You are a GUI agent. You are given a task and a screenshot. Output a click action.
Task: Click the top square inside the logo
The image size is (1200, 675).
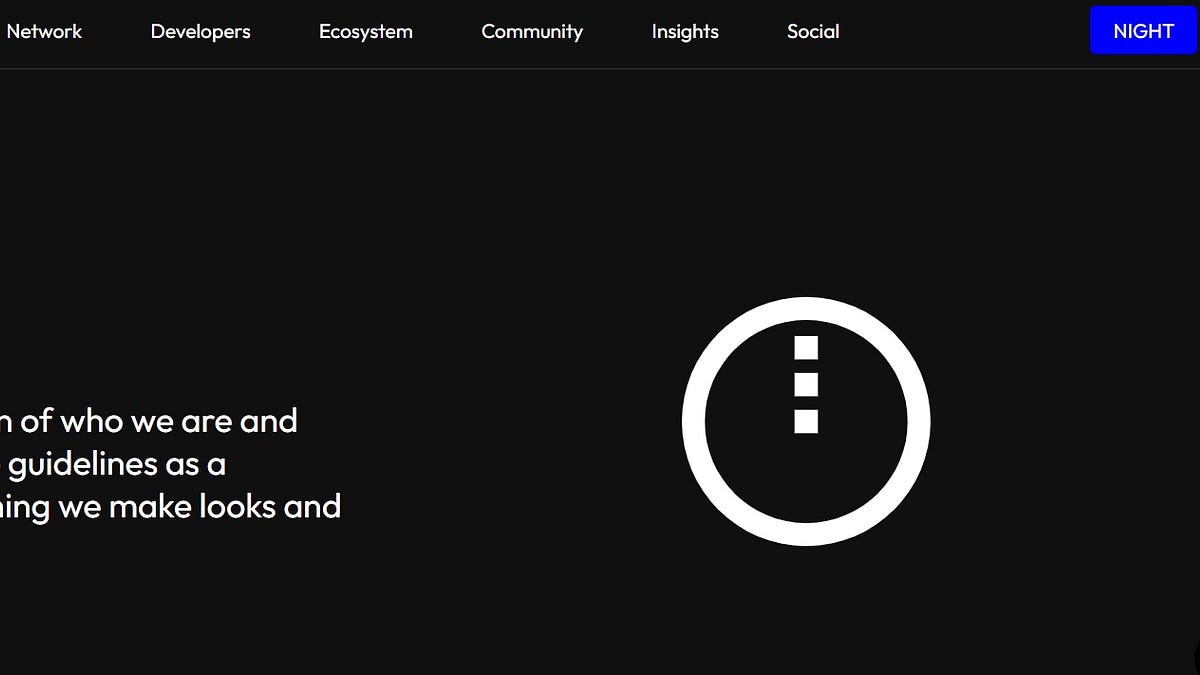click(x=806, y=347)
